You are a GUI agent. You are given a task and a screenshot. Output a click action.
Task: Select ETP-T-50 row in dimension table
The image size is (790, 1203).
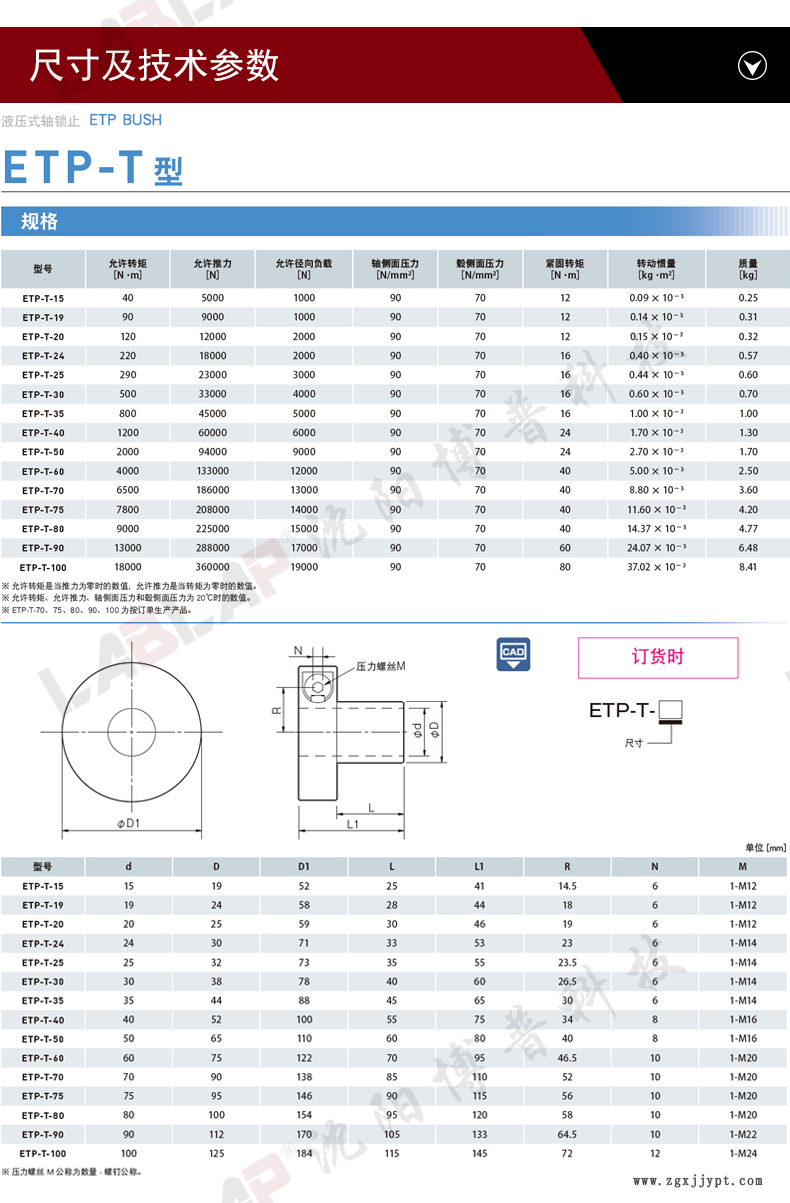tap(395, 1039)
